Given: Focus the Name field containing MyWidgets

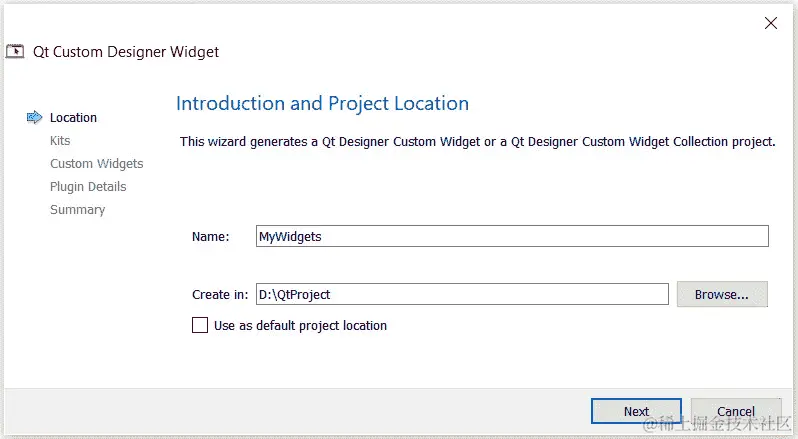Looking at the screenshot, I should [512, 236].
